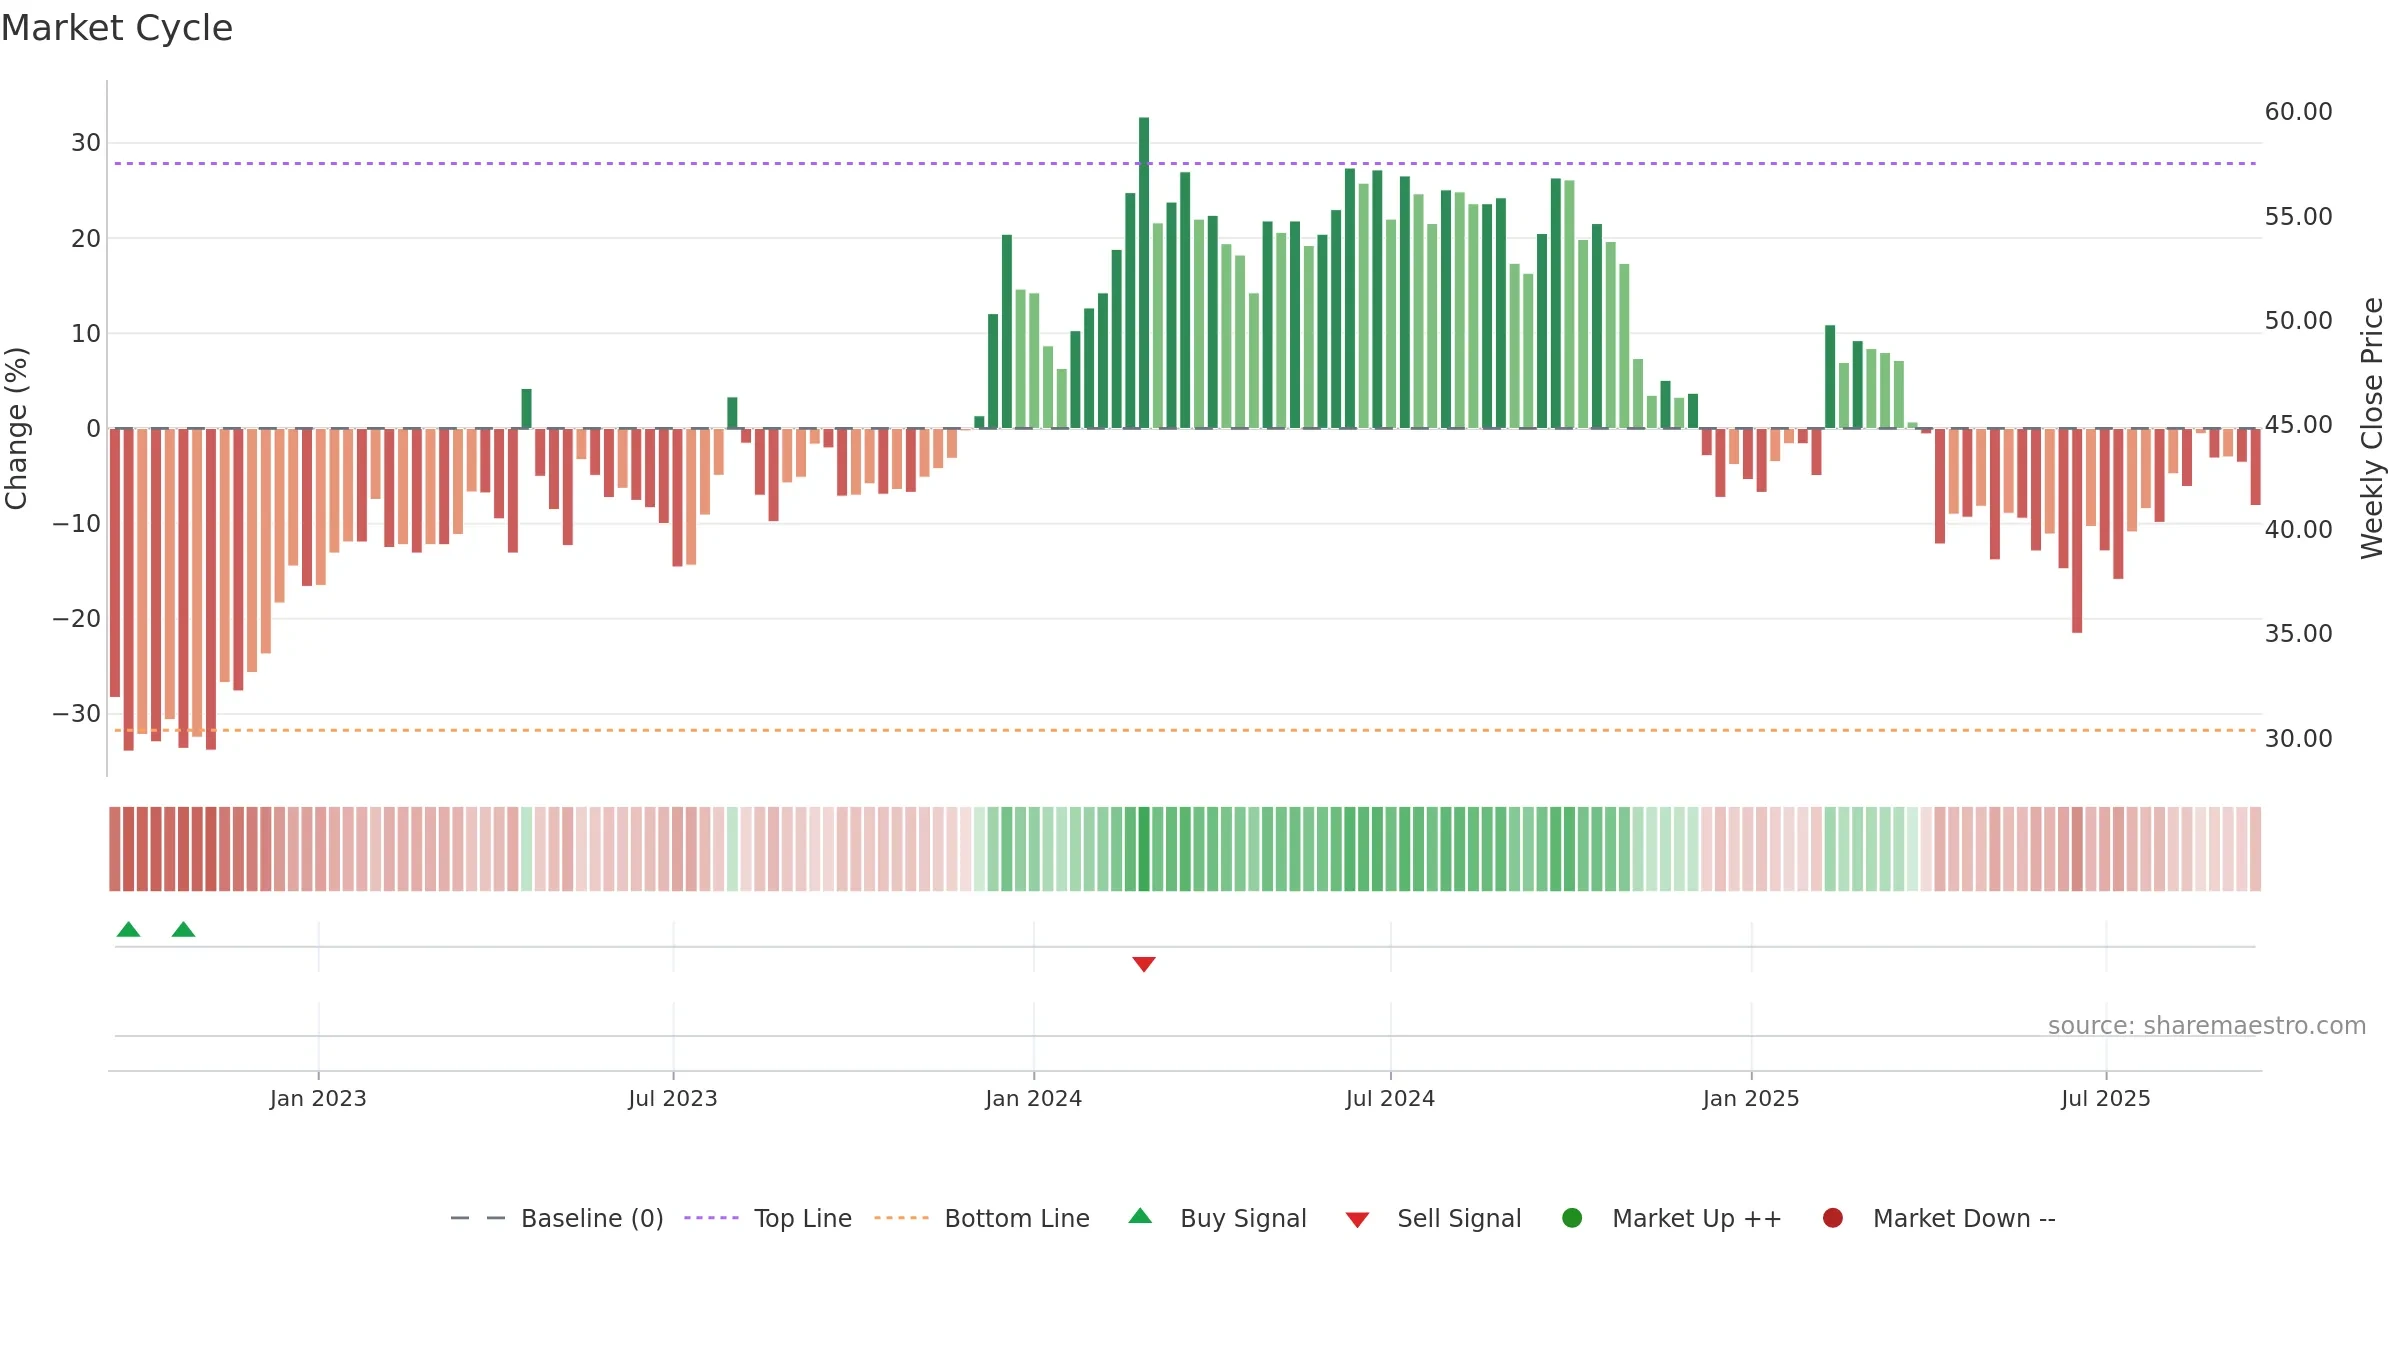
Task: Click the 40.00 price axis label
Action: (x=2298, y=529)
